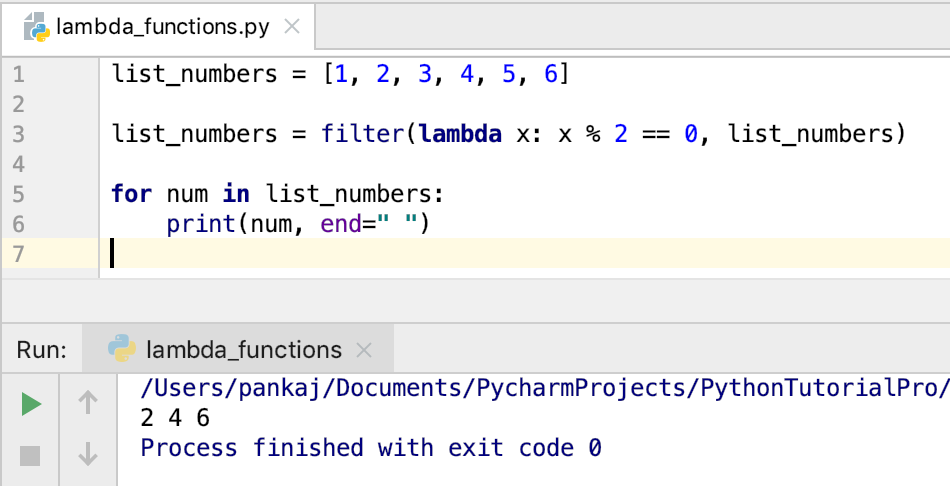Viewport: 950px width, 486px height.
Task: Click the lambda keyword in the code
Action: 460,133
